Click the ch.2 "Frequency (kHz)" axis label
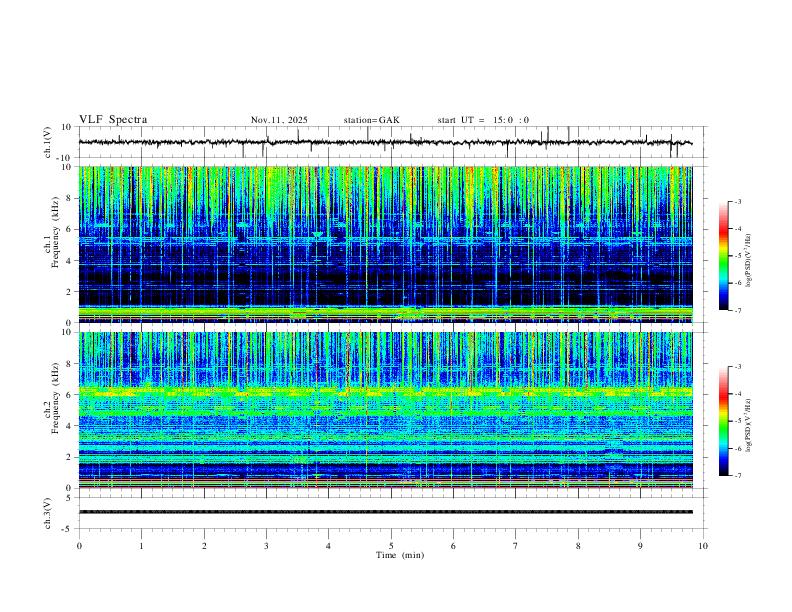 point(55,398)
